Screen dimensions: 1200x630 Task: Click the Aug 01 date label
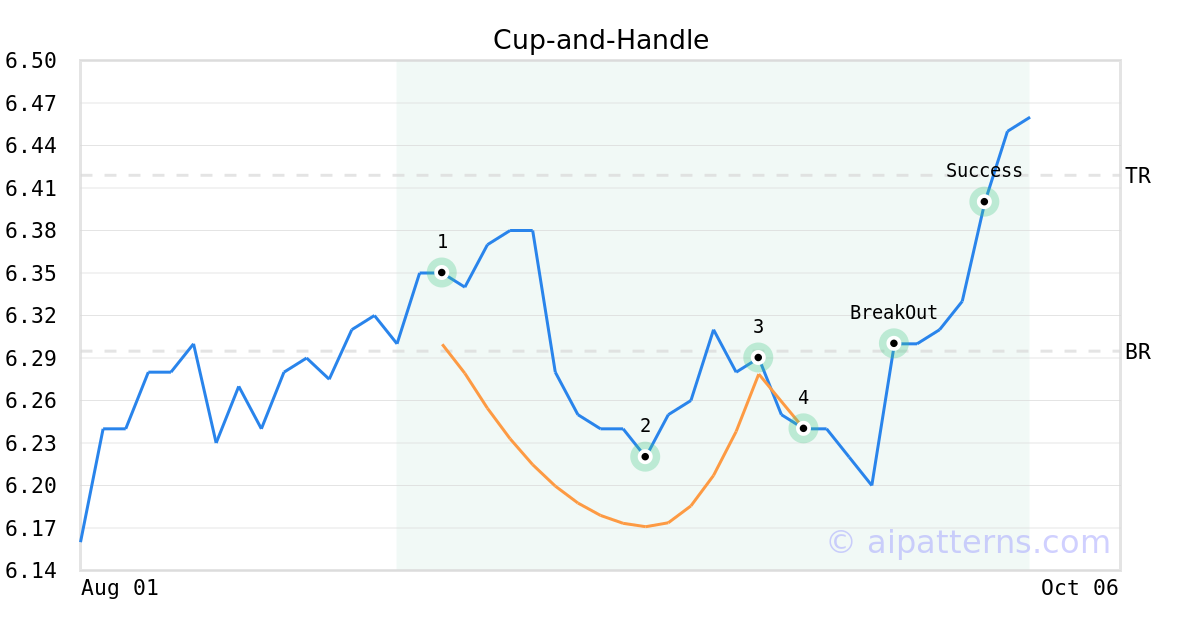point(119,588)
